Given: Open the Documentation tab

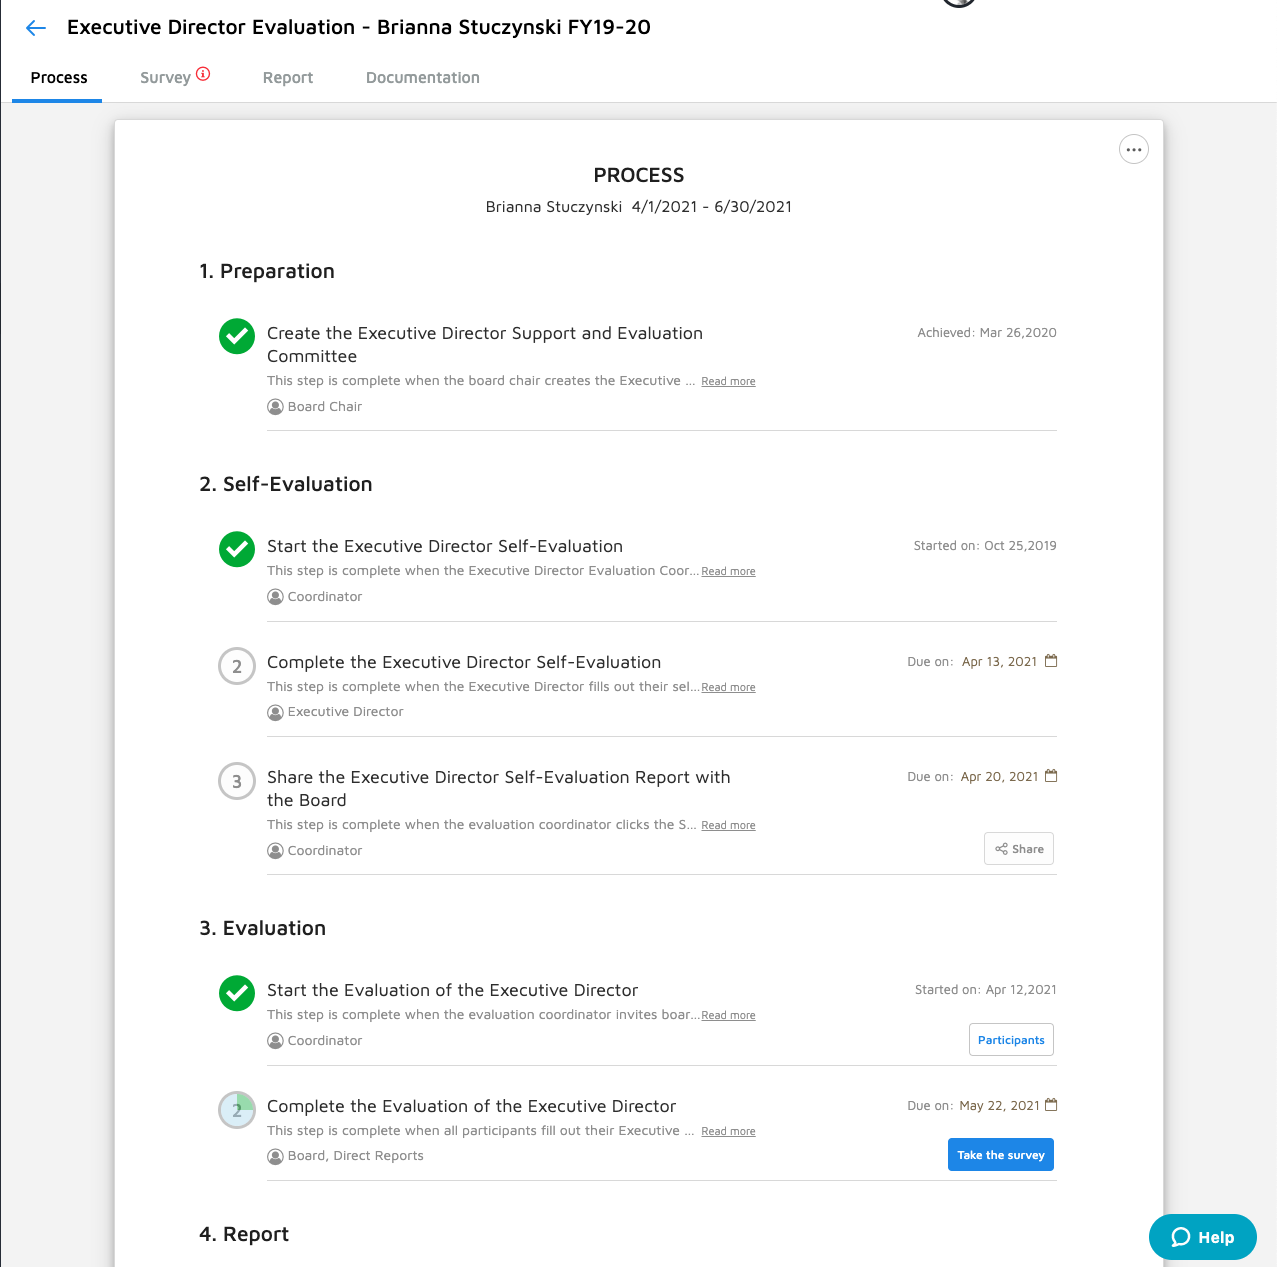Looking at the screenshot, I should click(x=422, y=78).
